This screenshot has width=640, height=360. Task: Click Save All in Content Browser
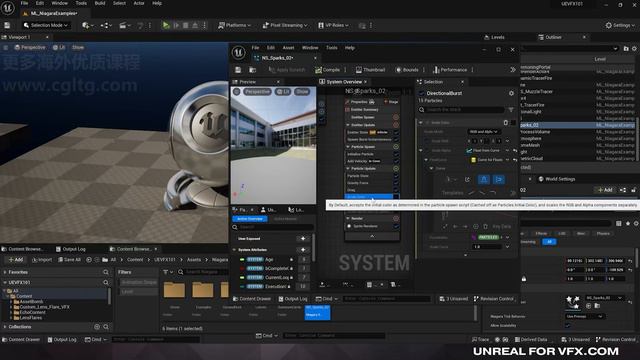[69, 260]
